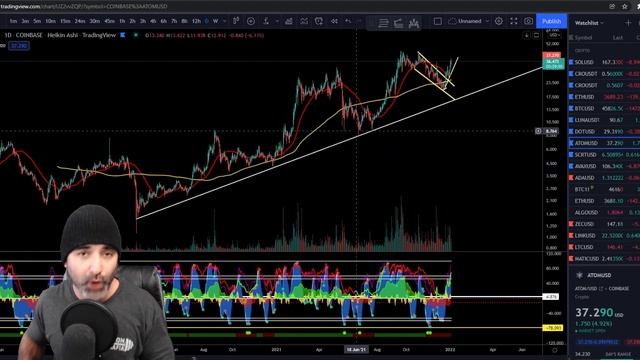Select the 5m timeframe
640x360 pixels.
coord(37,21)
